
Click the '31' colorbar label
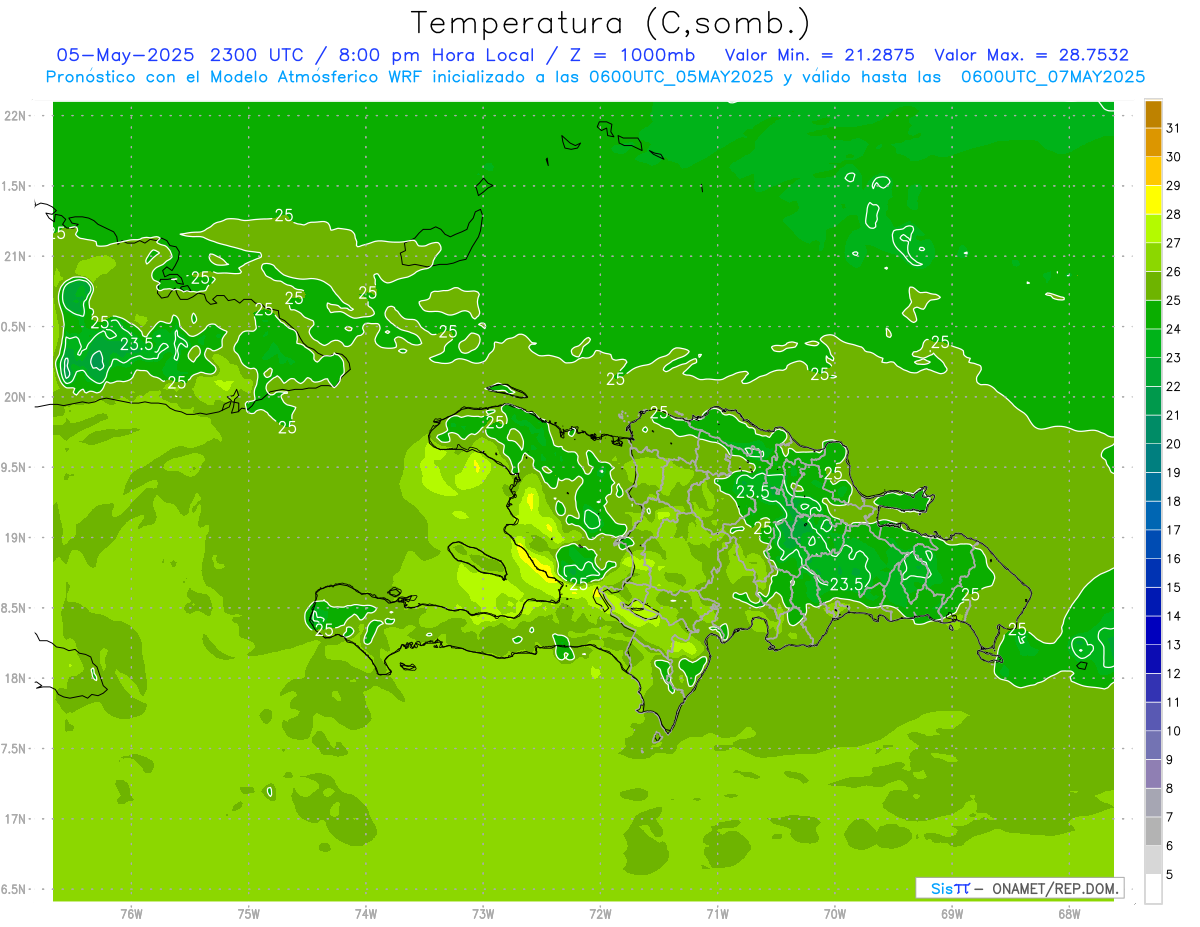(x=1174, y=128)
